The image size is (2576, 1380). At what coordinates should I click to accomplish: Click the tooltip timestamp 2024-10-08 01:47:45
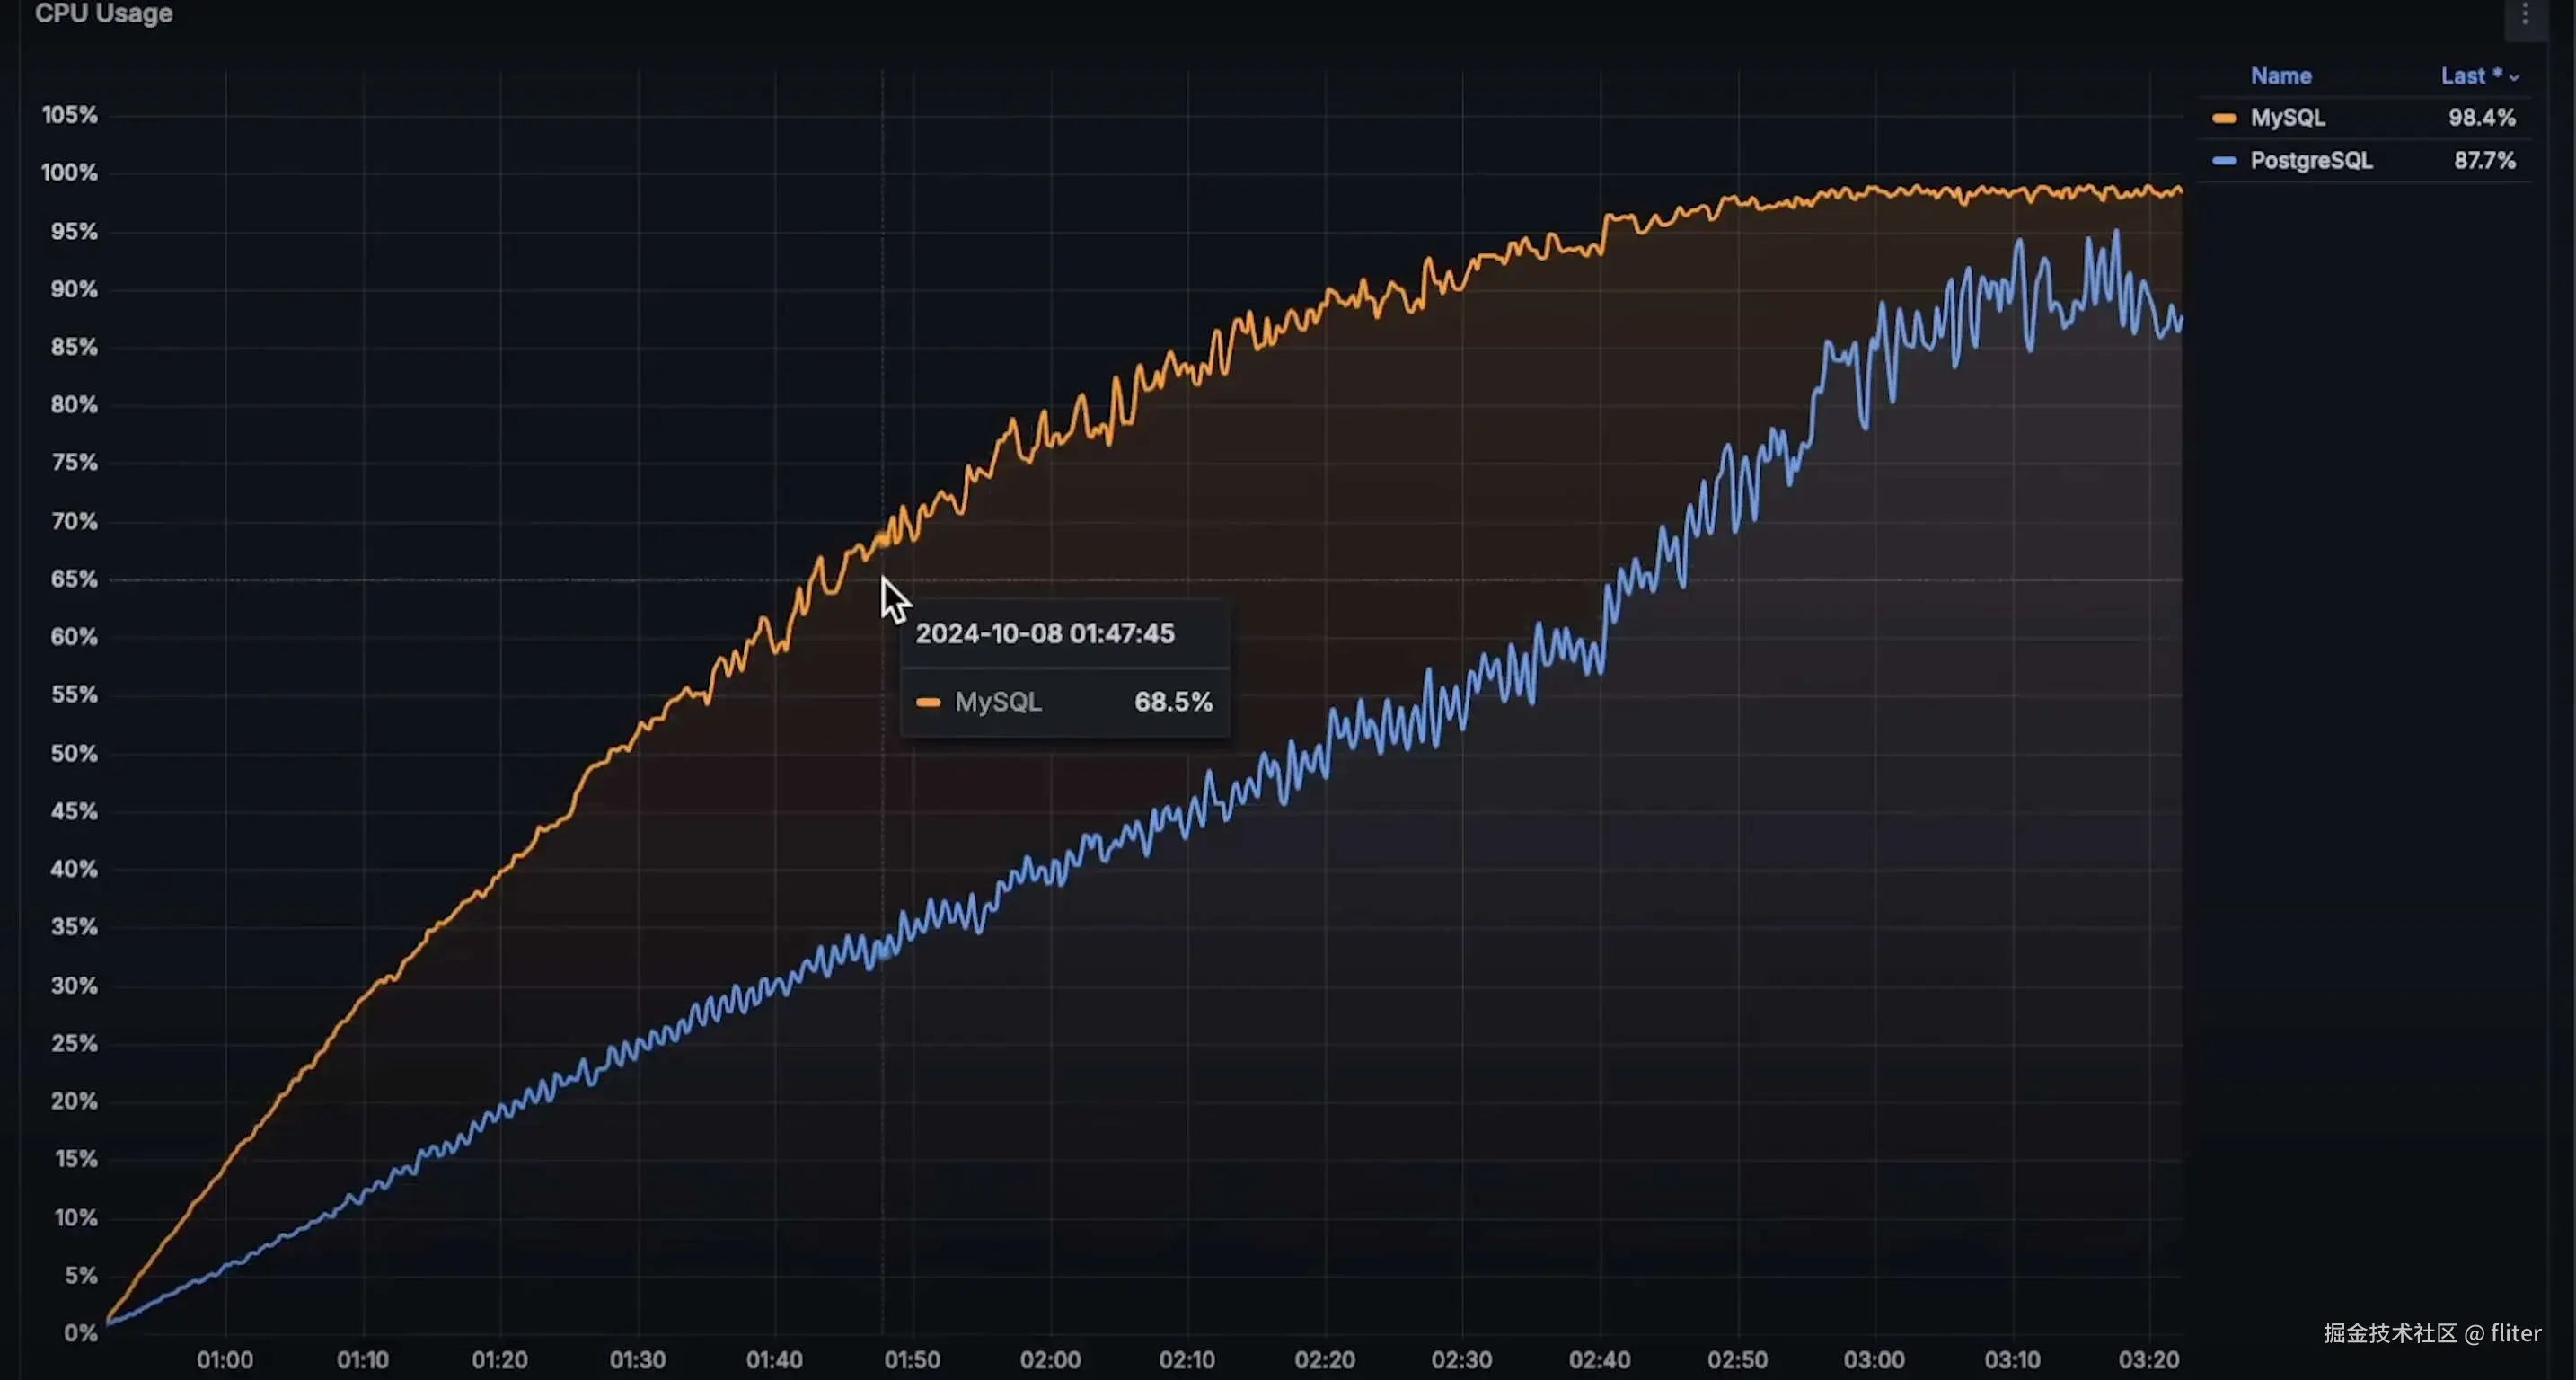click(x=1044, y=633)
